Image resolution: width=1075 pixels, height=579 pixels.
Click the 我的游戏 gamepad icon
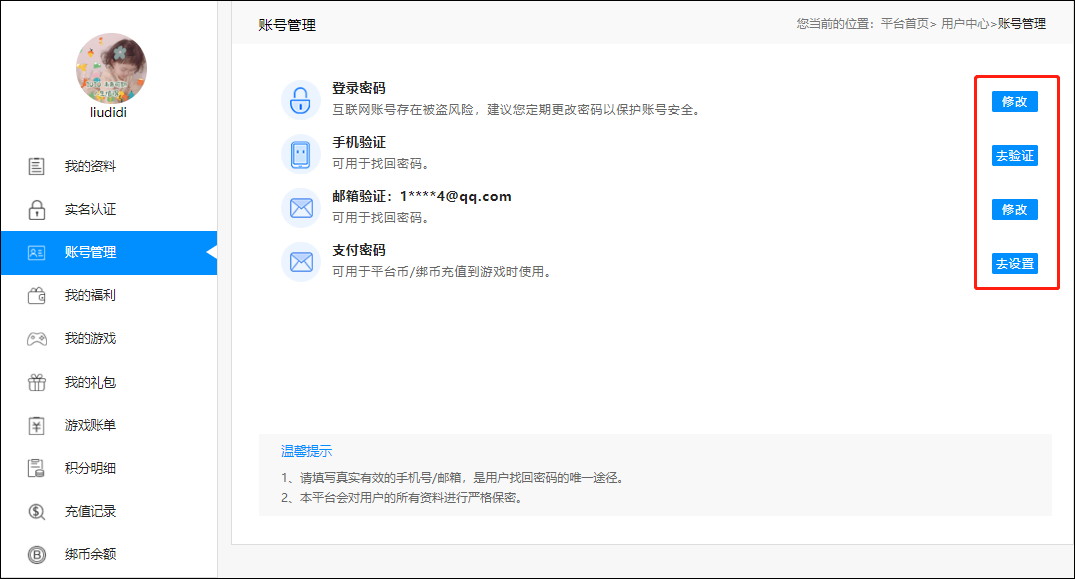click(x=36, y=338)
